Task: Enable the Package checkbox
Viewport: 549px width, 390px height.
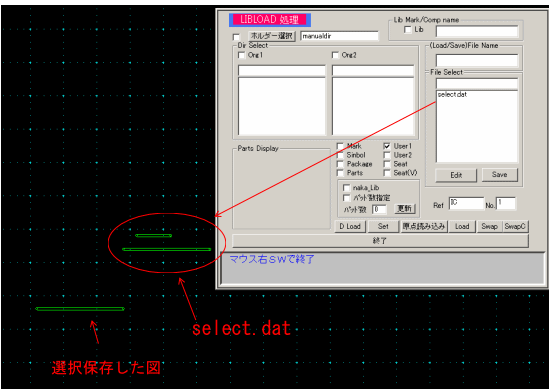Action: 340,164
